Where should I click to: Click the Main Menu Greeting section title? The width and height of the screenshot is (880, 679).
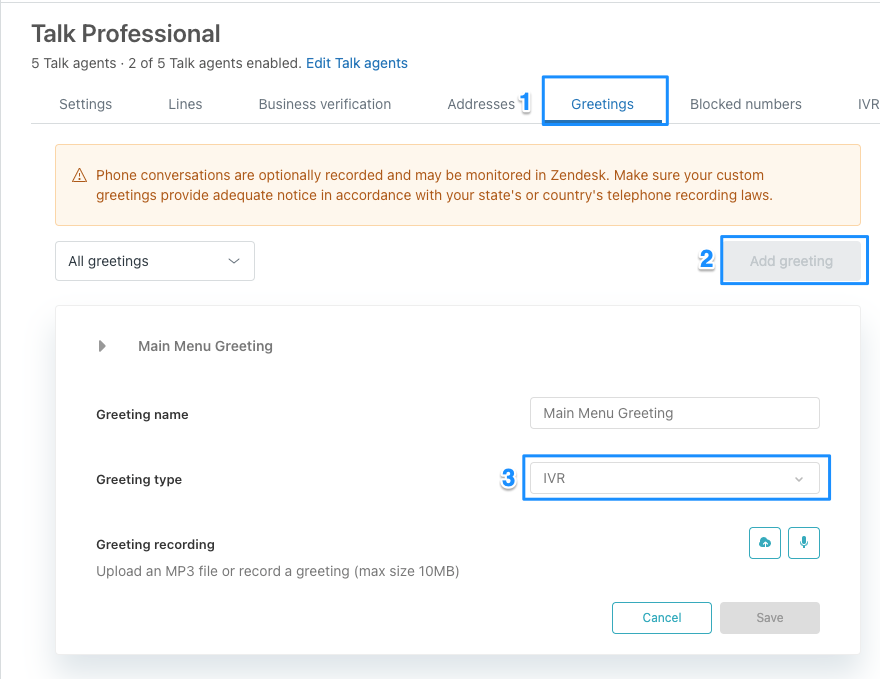click(205, 346)
